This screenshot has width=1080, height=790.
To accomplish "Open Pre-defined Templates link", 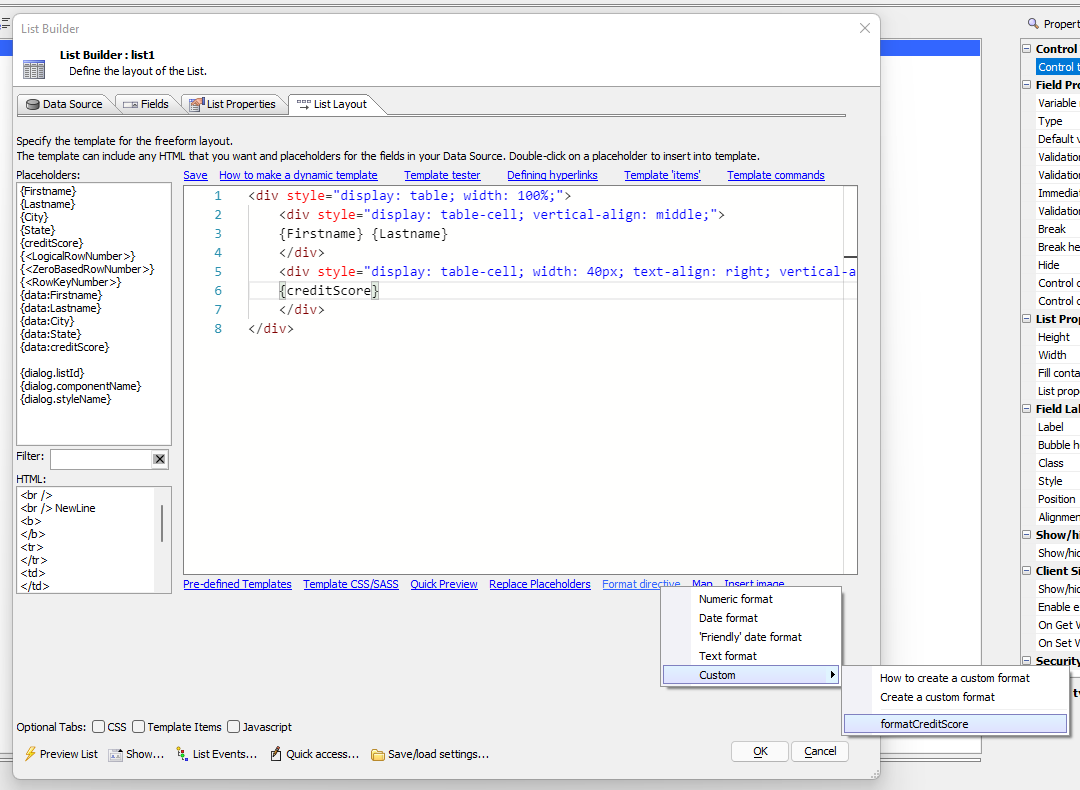I will click(237, 584).
